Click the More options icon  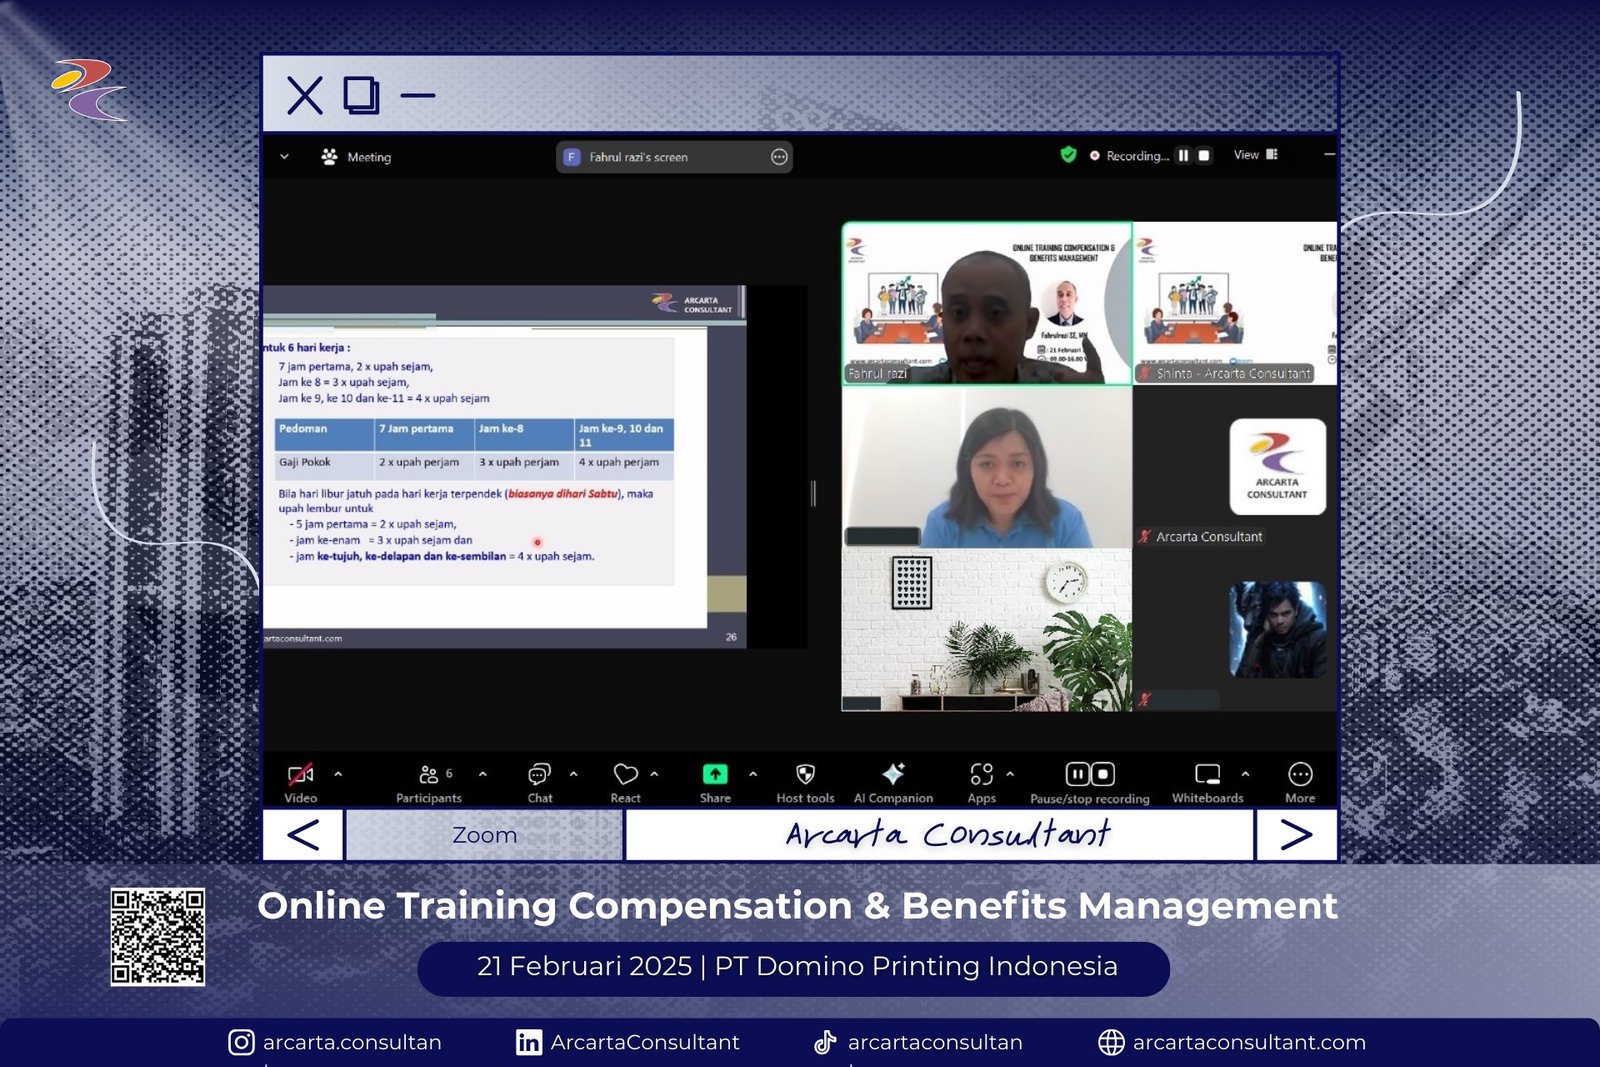pyautogui.click(x=1300, y=775)
